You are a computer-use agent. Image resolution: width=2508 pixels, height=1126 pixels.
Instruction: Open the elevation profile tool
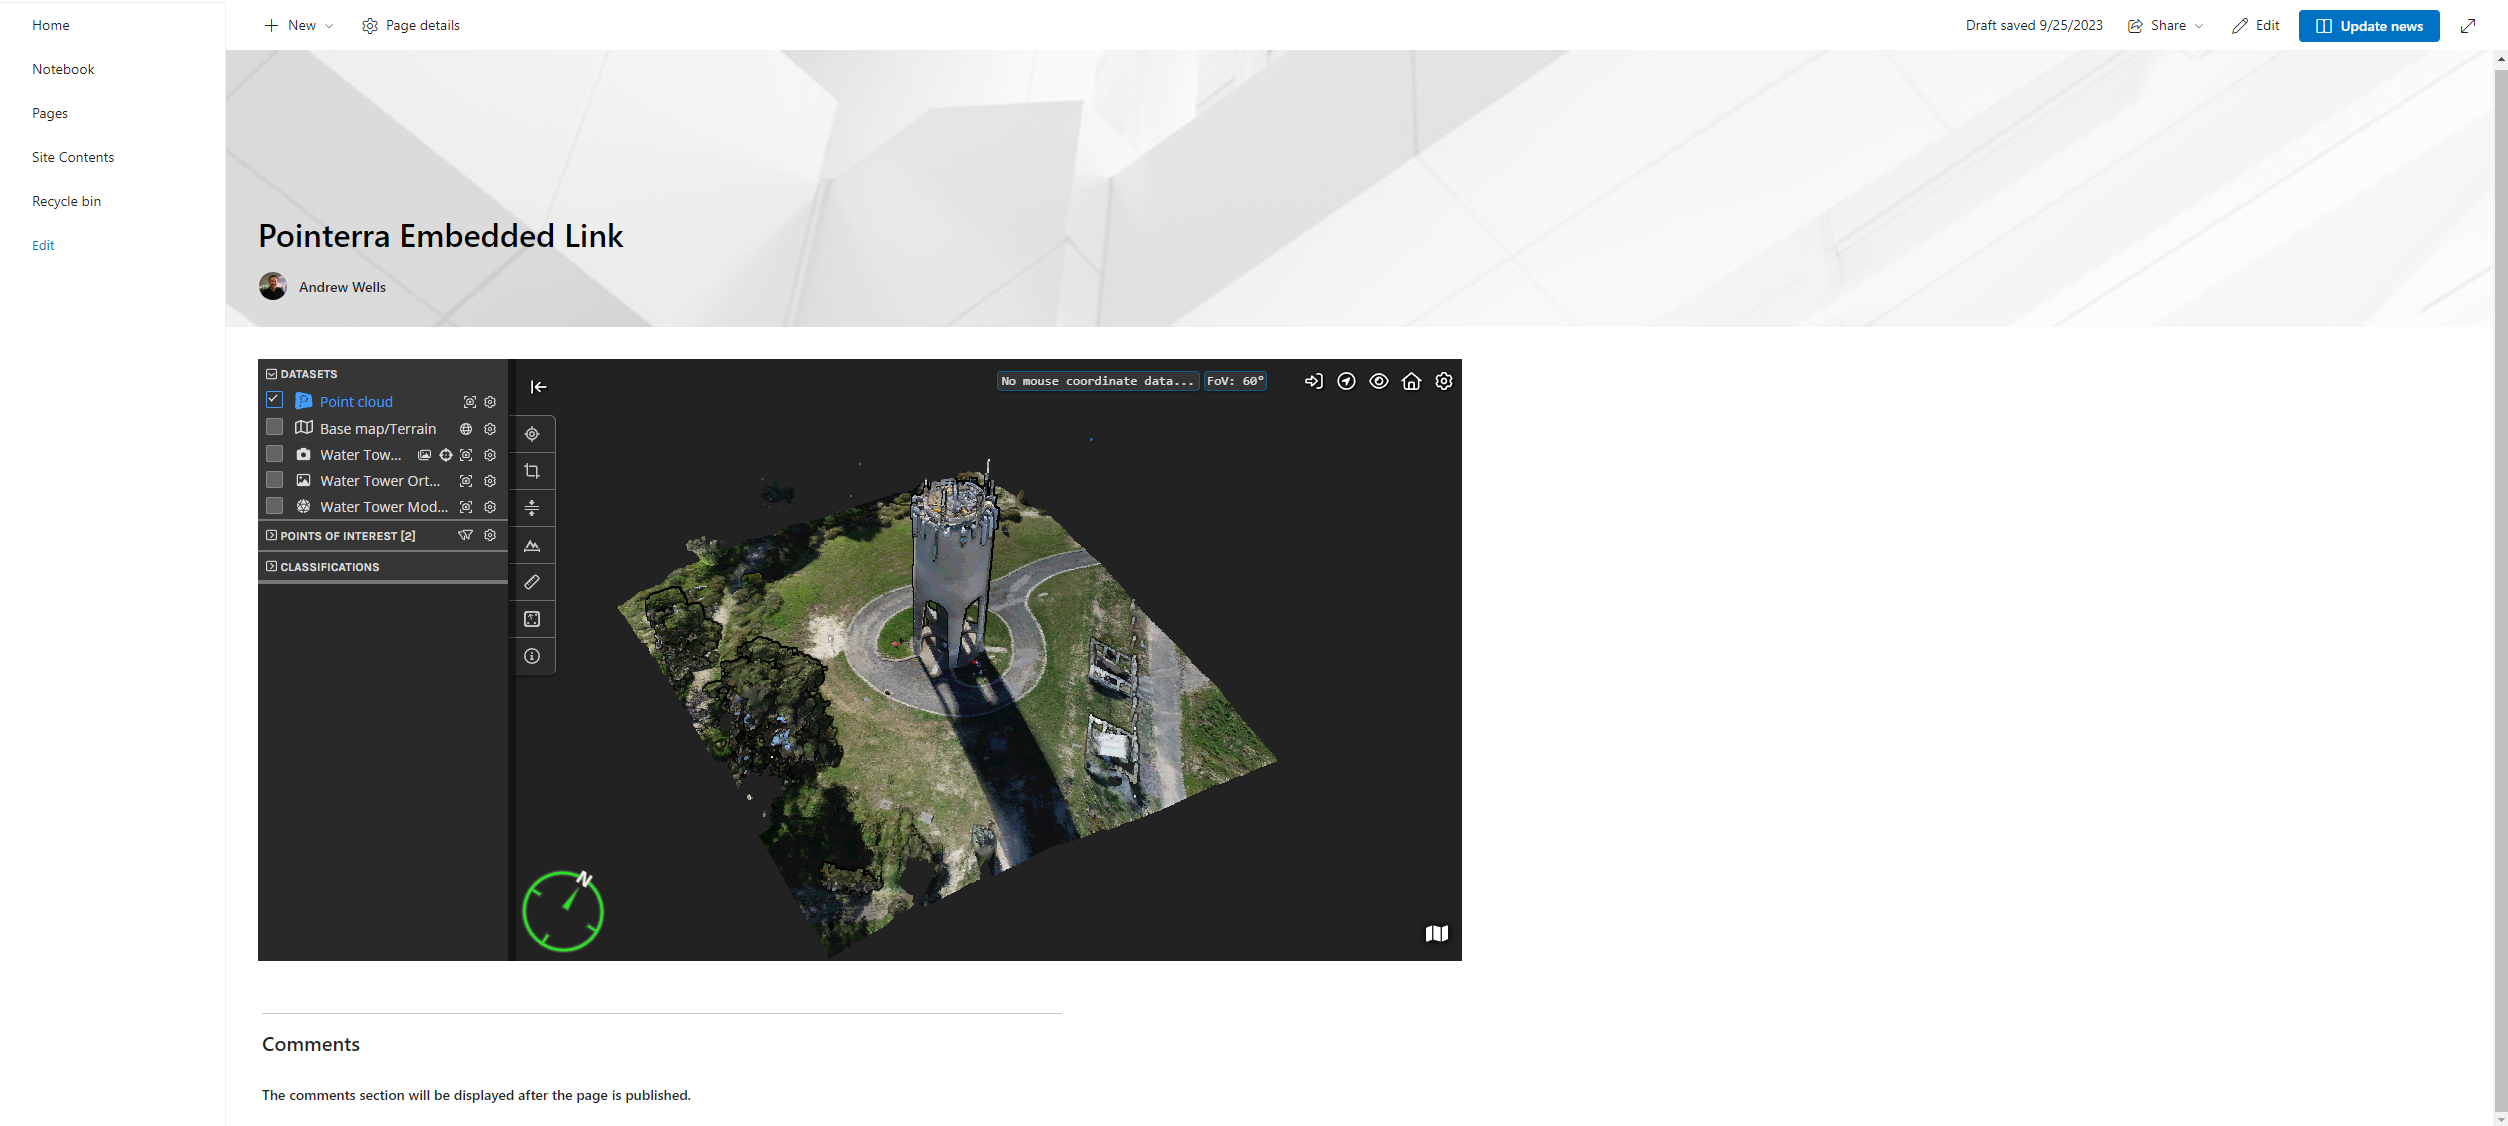532,545
